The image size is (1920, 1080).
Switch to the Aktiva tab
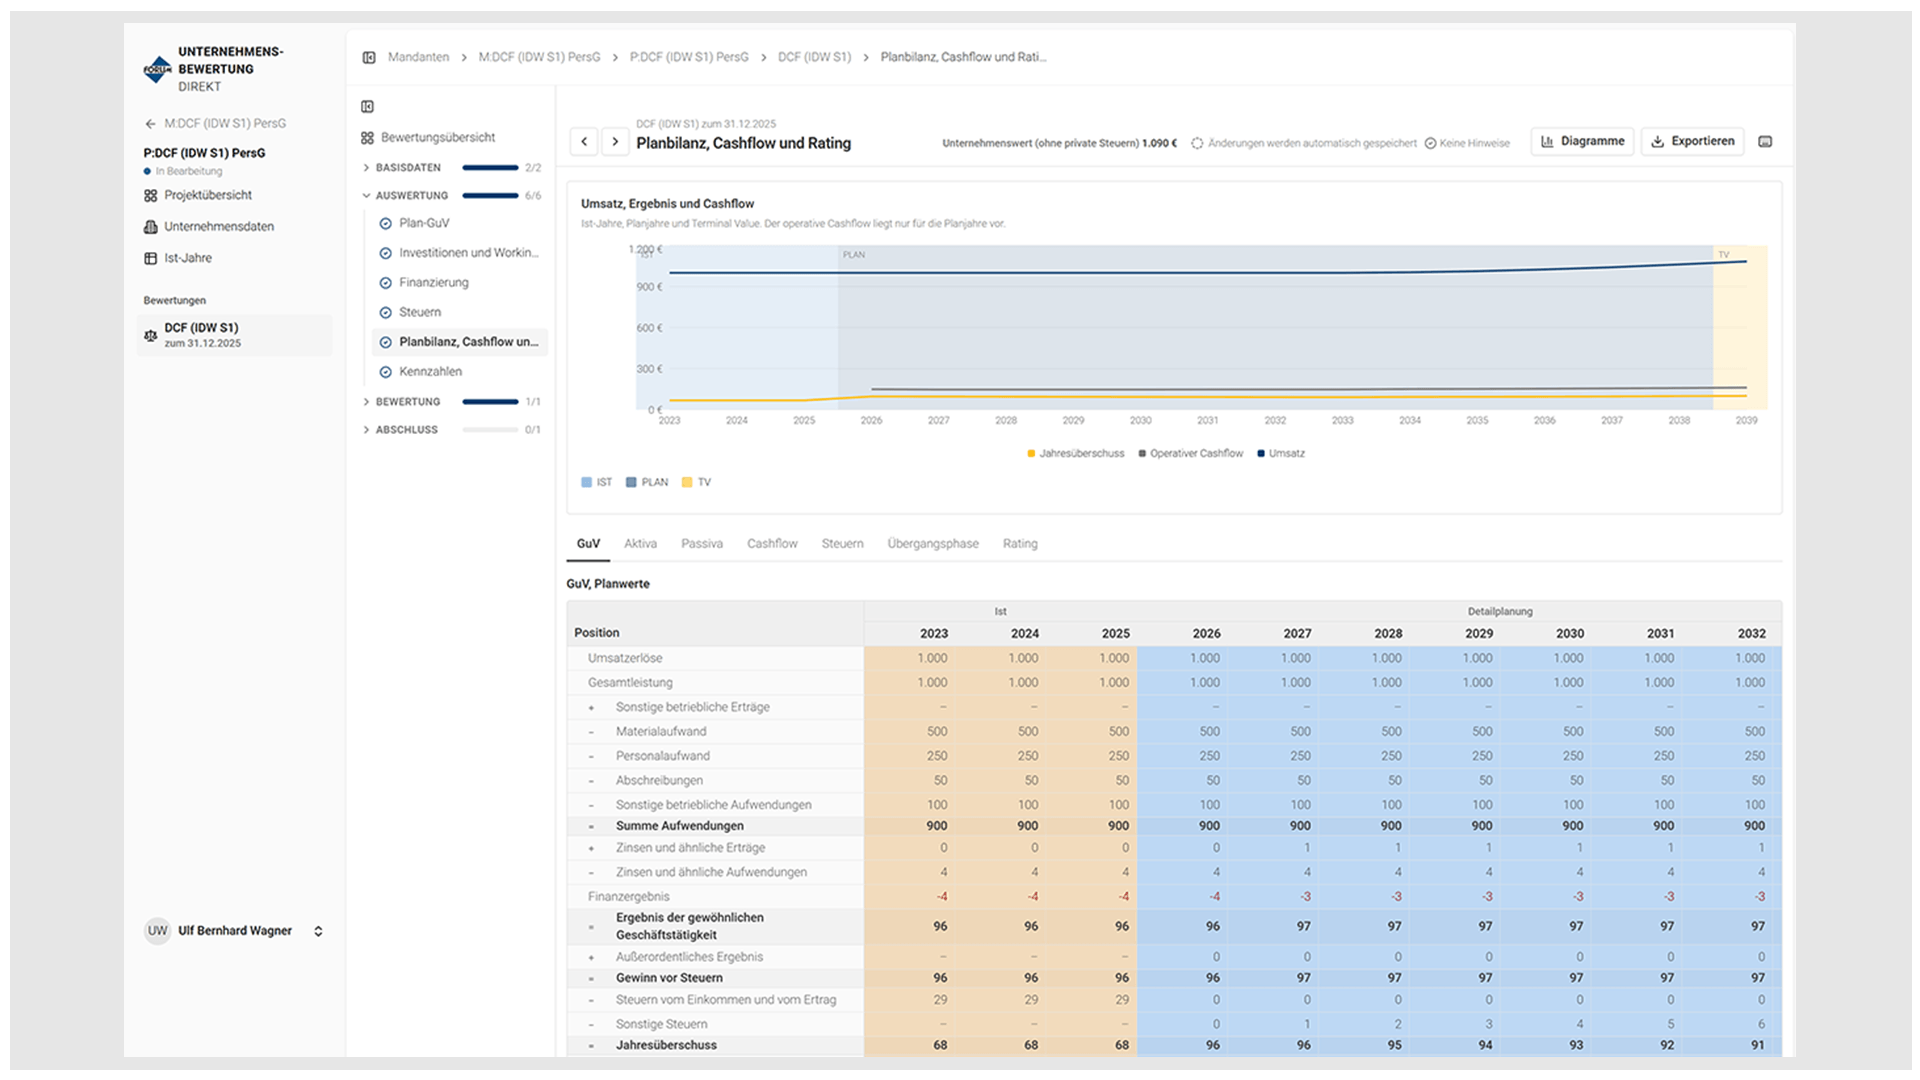640,543
